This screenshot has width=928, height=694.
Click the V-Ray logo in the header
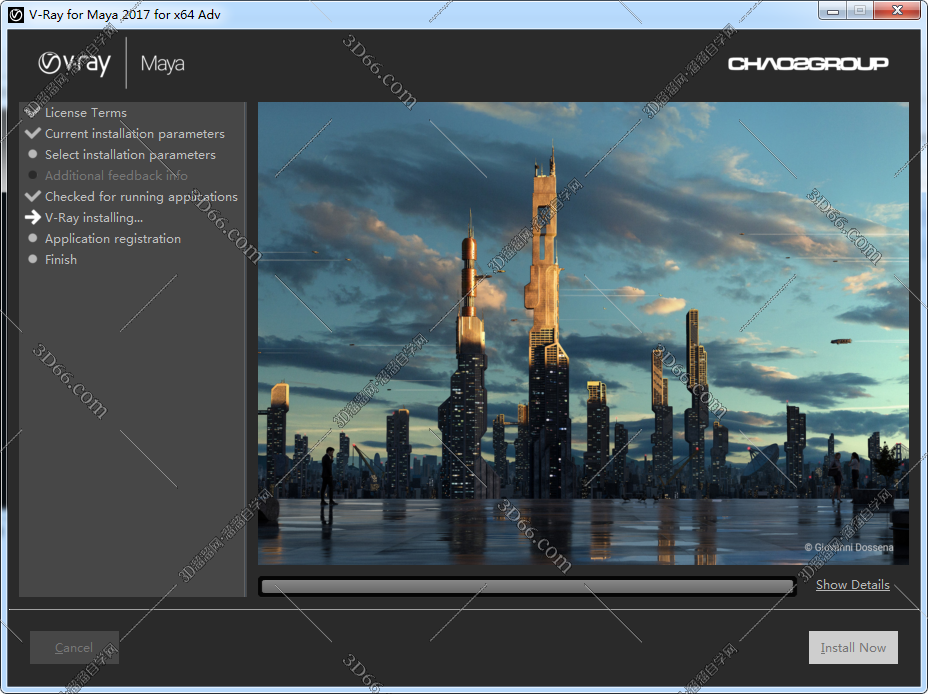[76, 63]
